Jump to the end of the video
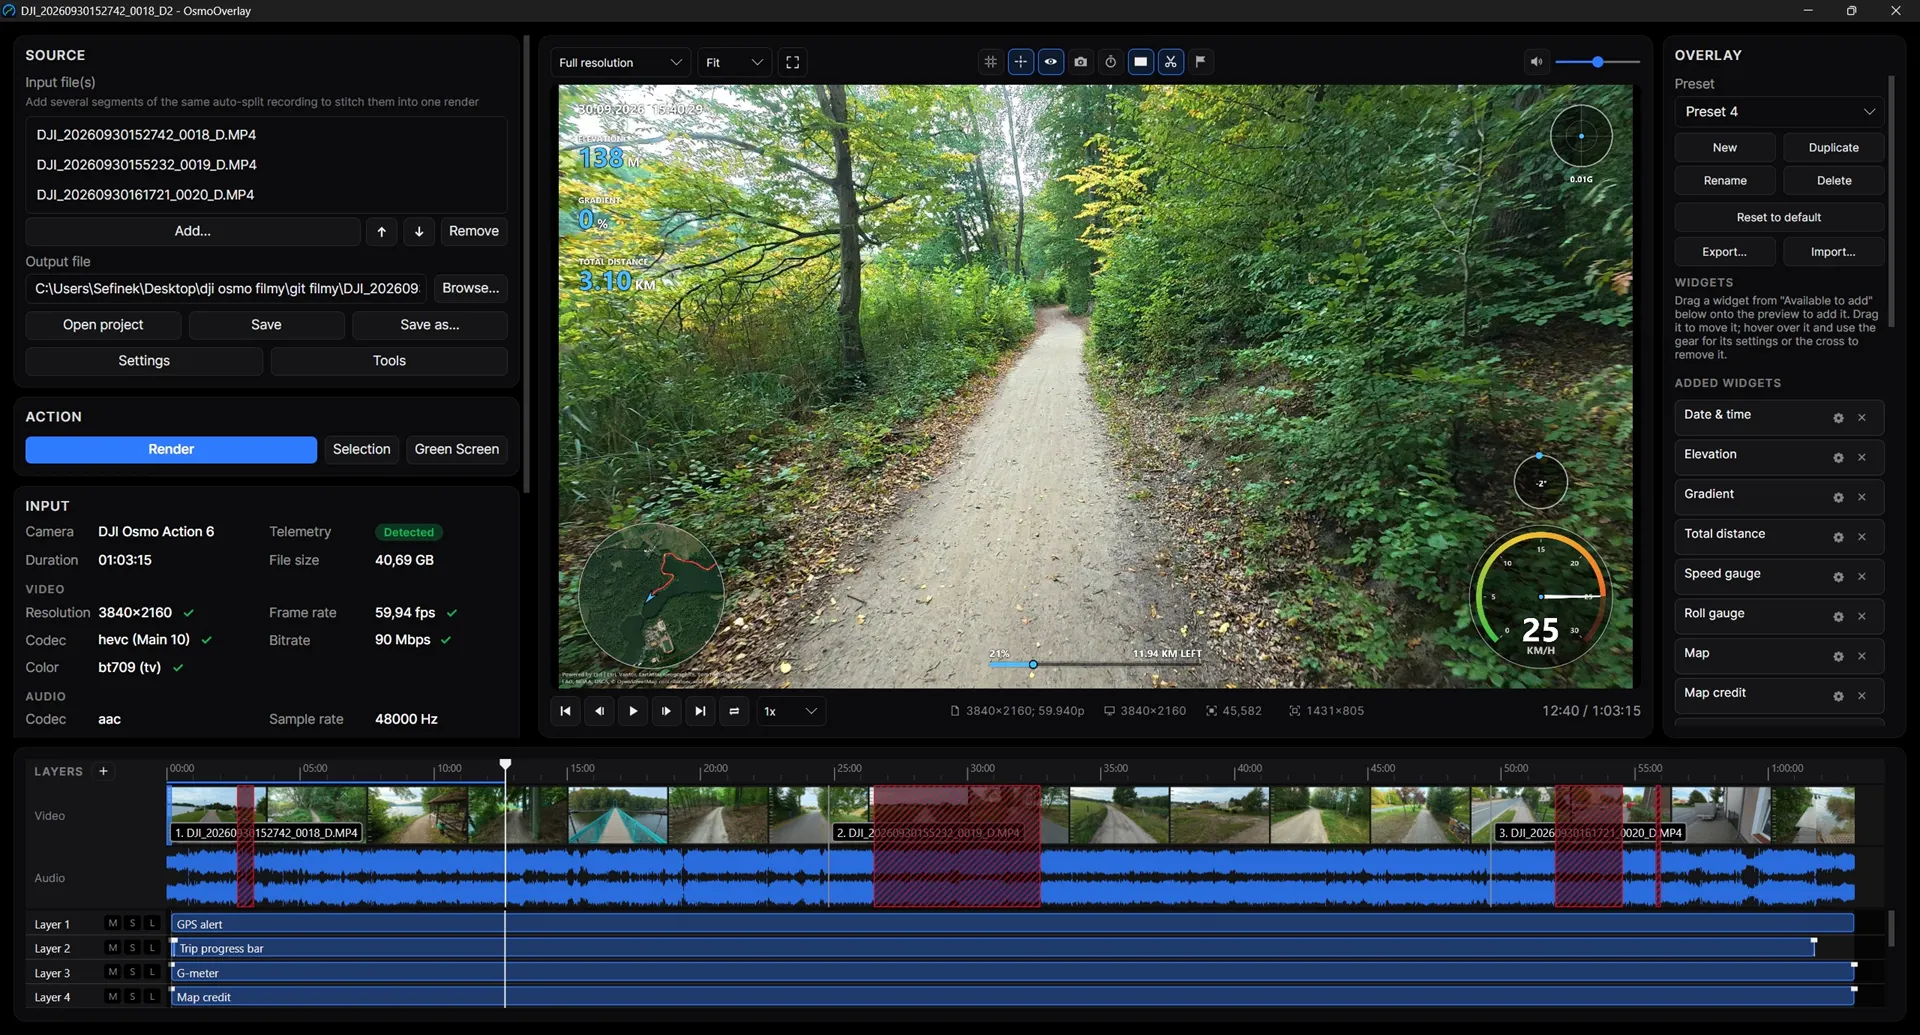 700,711
